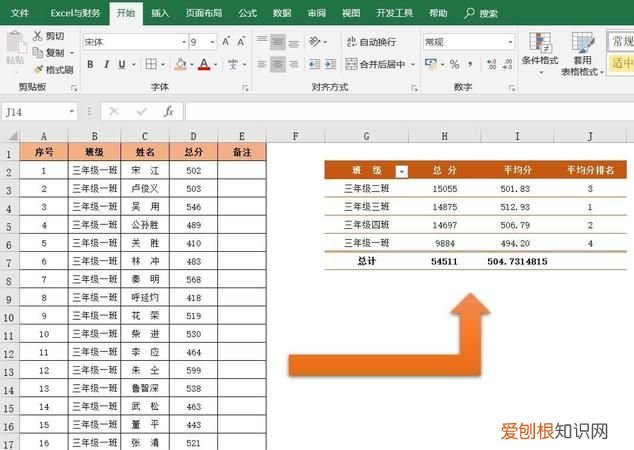This screenshot has height=450, width=634.
Task: Open Format as Table (套用表格格式)
Action: click(582, 54)
